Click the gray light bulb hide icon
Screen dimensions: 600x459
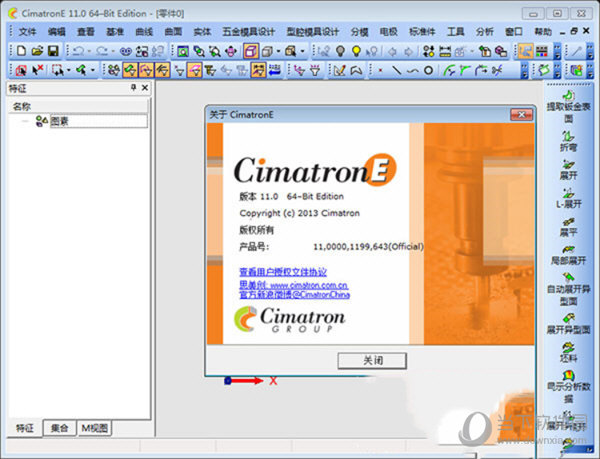(340, 51)
